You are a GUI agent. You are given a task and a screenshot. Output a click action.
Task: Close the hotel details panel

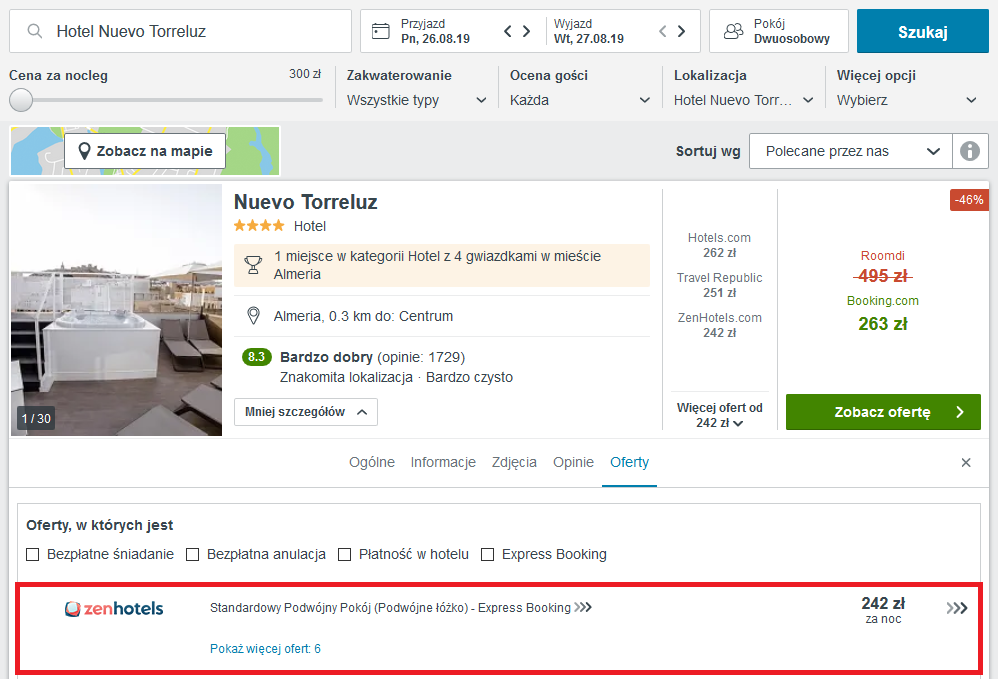966,463
